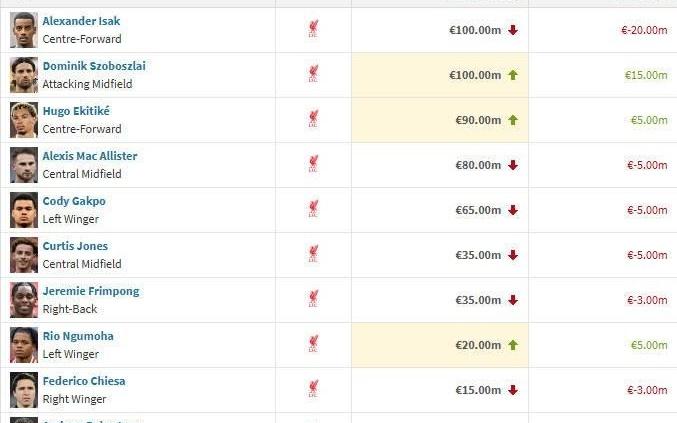Select Liverpool badge in Jeremie Frimpong's row
The image size is (677, 423).
coord(314,300)
